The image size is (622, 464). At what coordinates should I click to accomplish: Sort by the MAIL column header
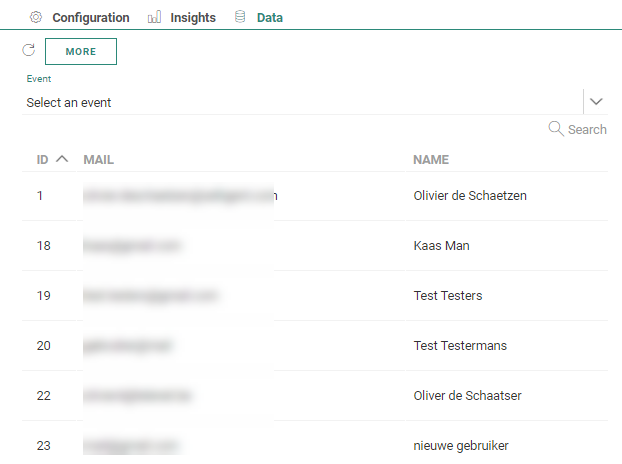click(101, 159)
